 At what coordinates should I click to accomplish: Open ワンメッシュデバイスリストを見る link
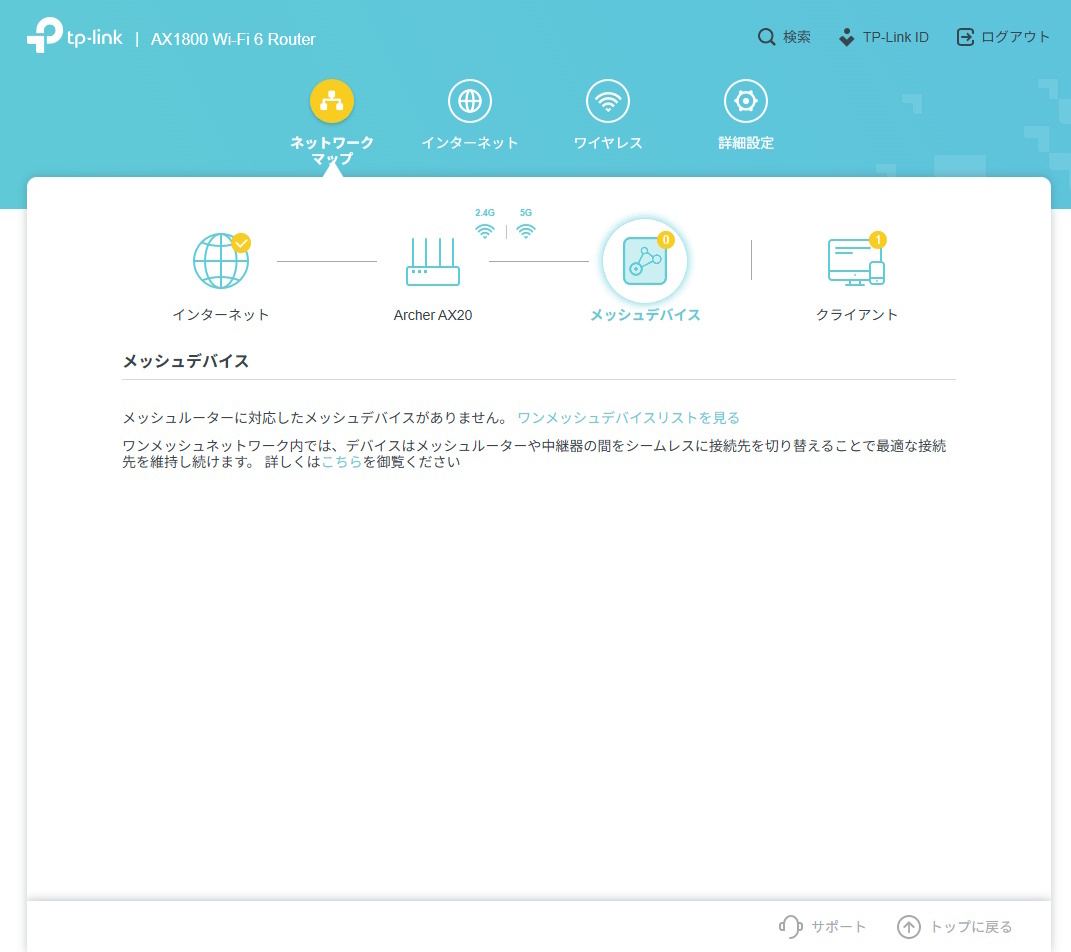click(x=628, y=417)
